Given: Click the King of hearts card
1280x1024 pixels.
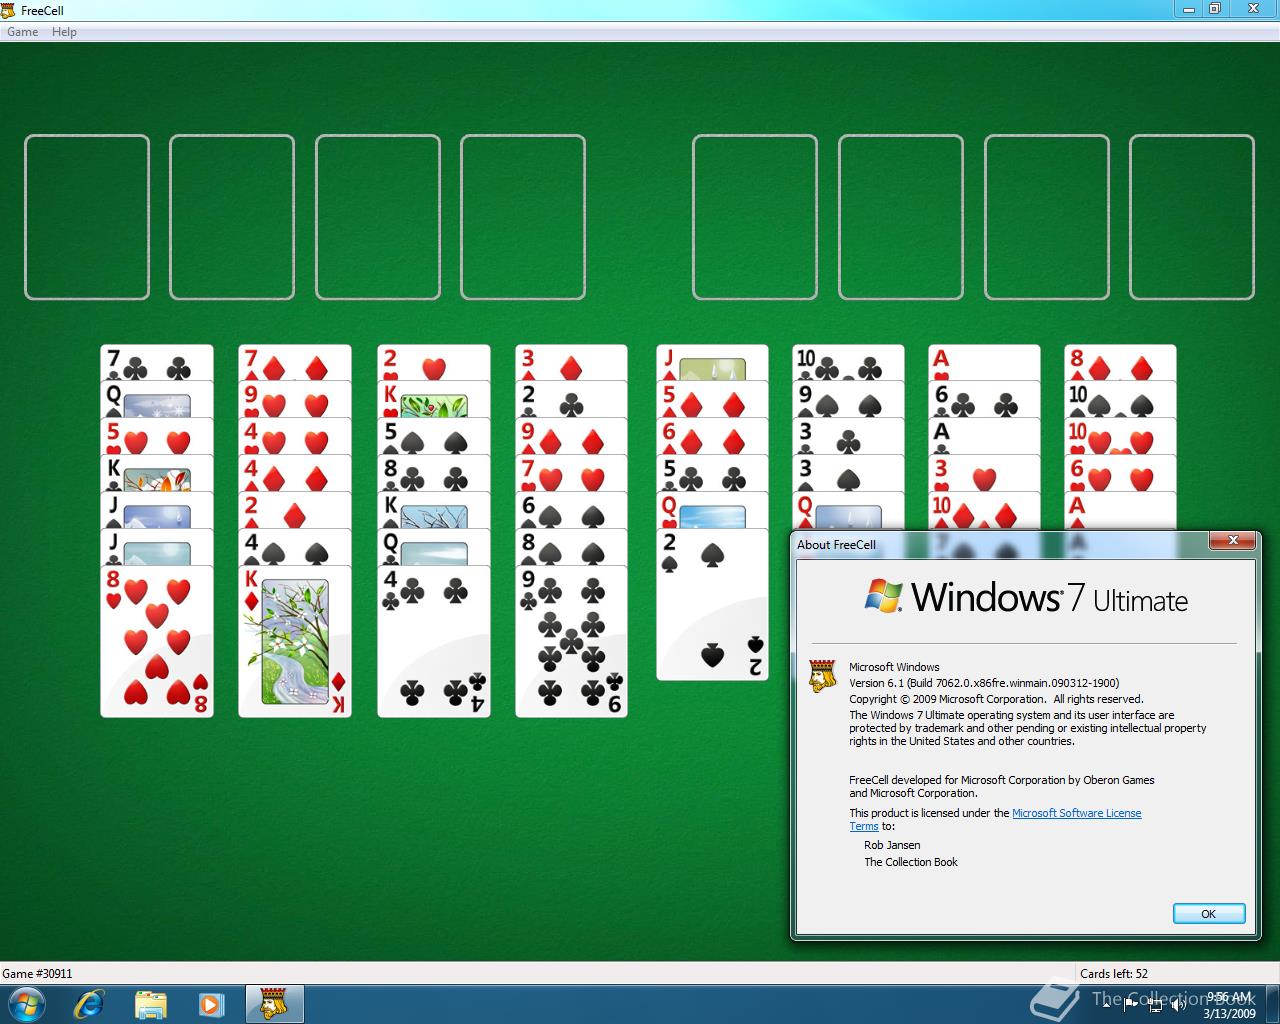Looking at the screenshot, I should point(434,399).
